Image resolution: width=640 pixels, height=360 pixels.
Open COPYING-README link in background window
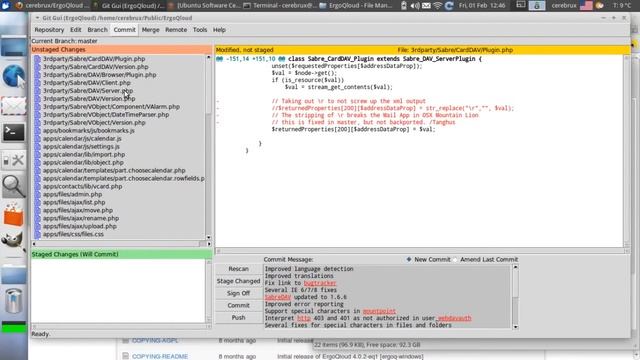tap(160, 356)
